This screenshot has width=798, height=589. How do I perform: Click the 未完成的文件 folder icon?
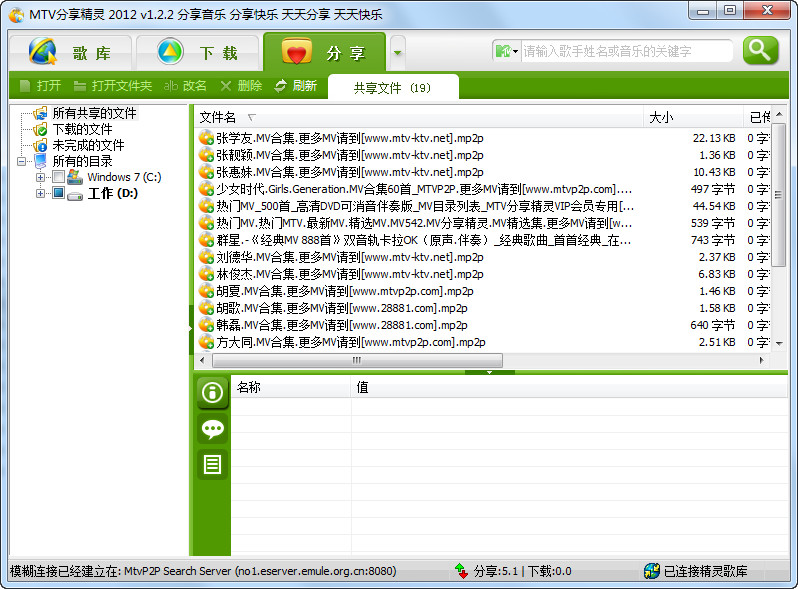click(40, 146)
